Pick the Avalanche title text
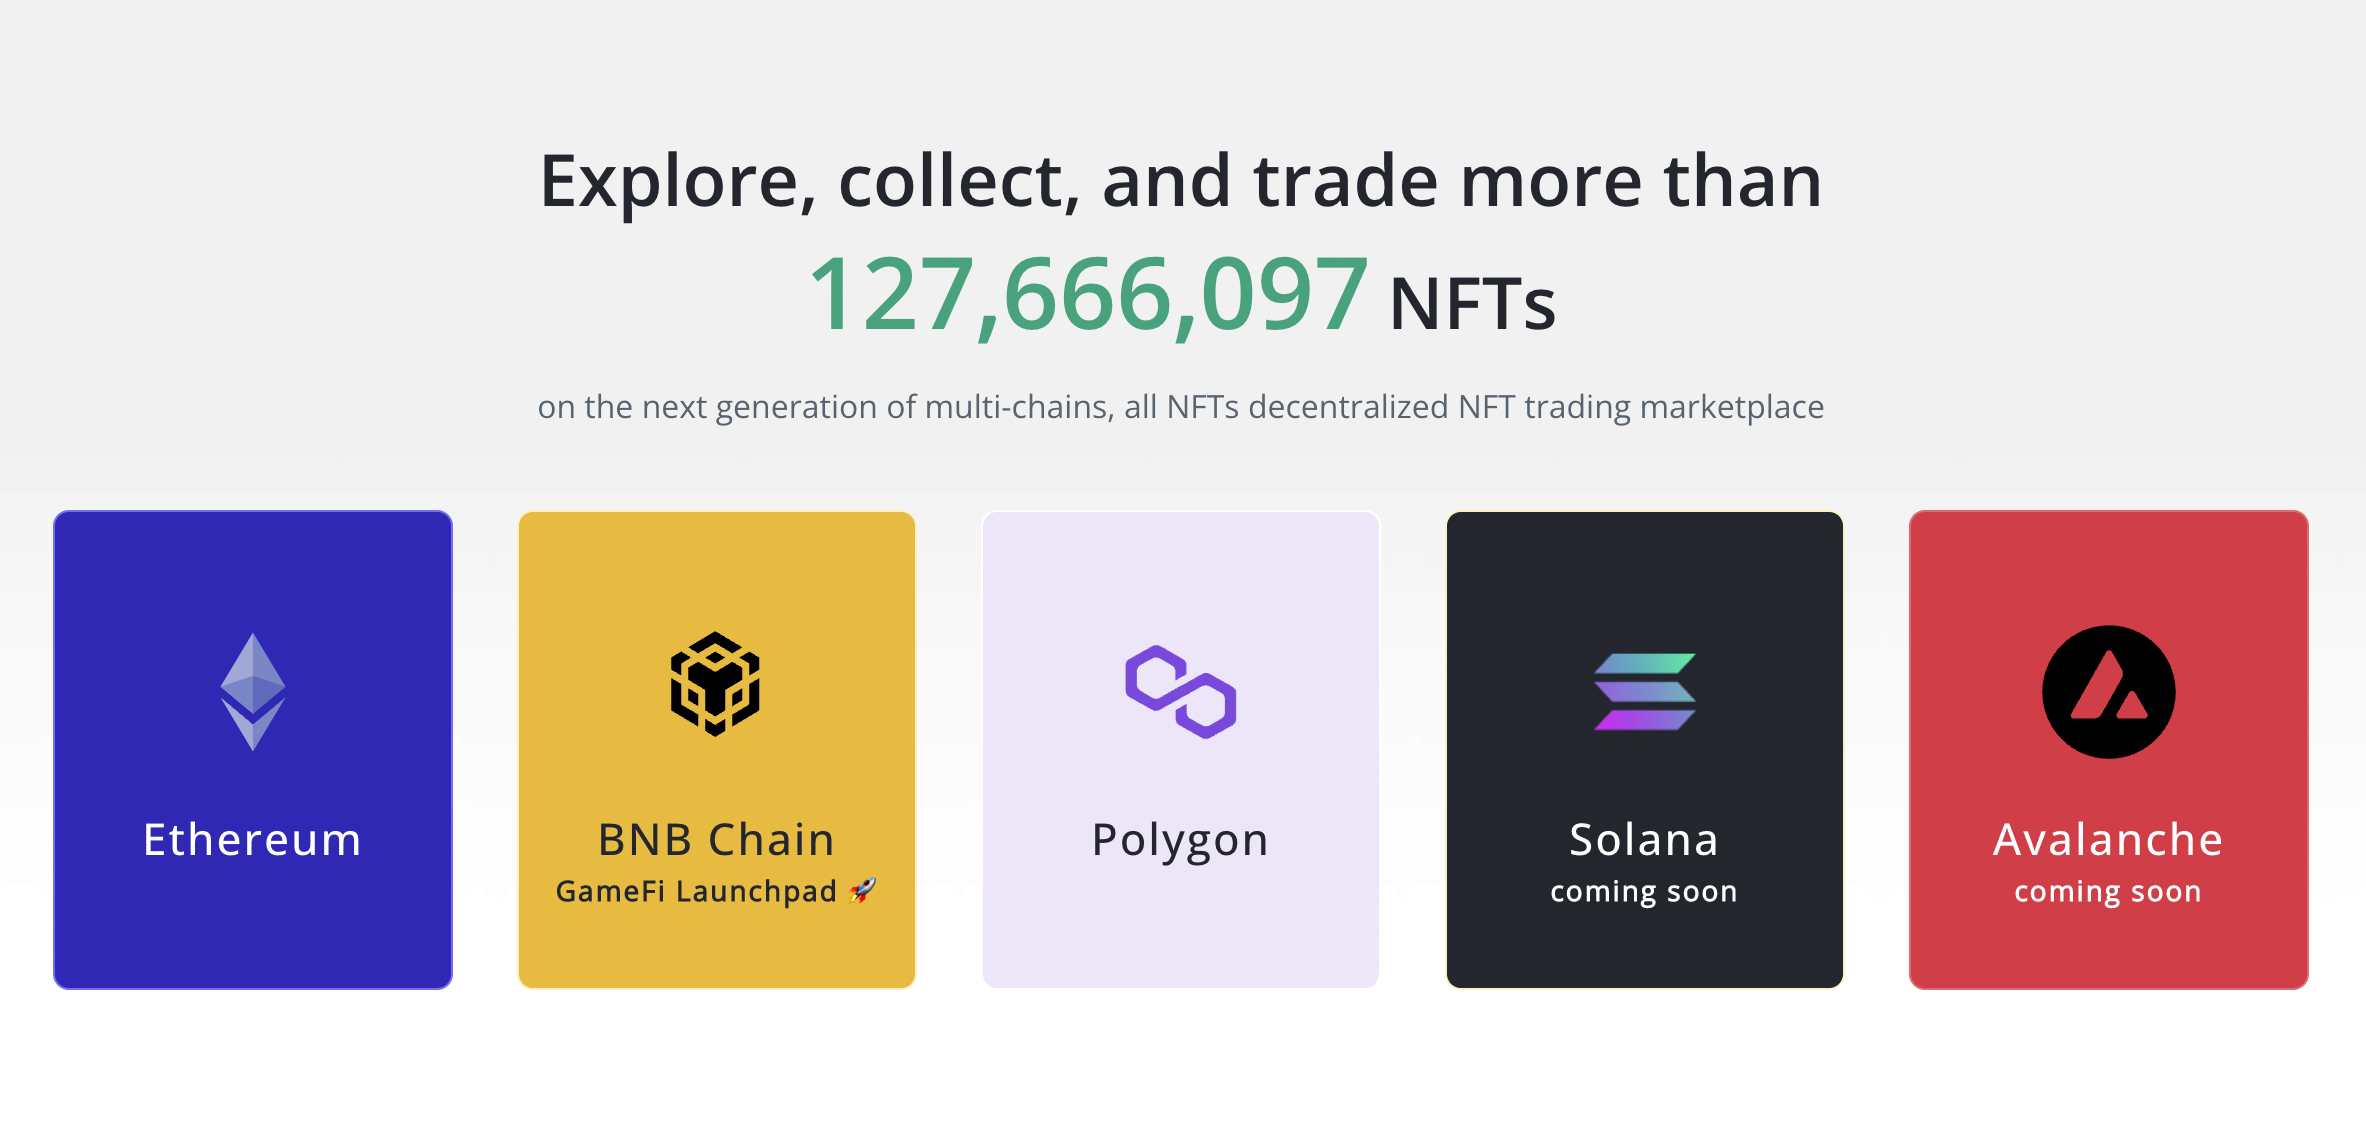2366x1124 pixels. pos(2108,840)
